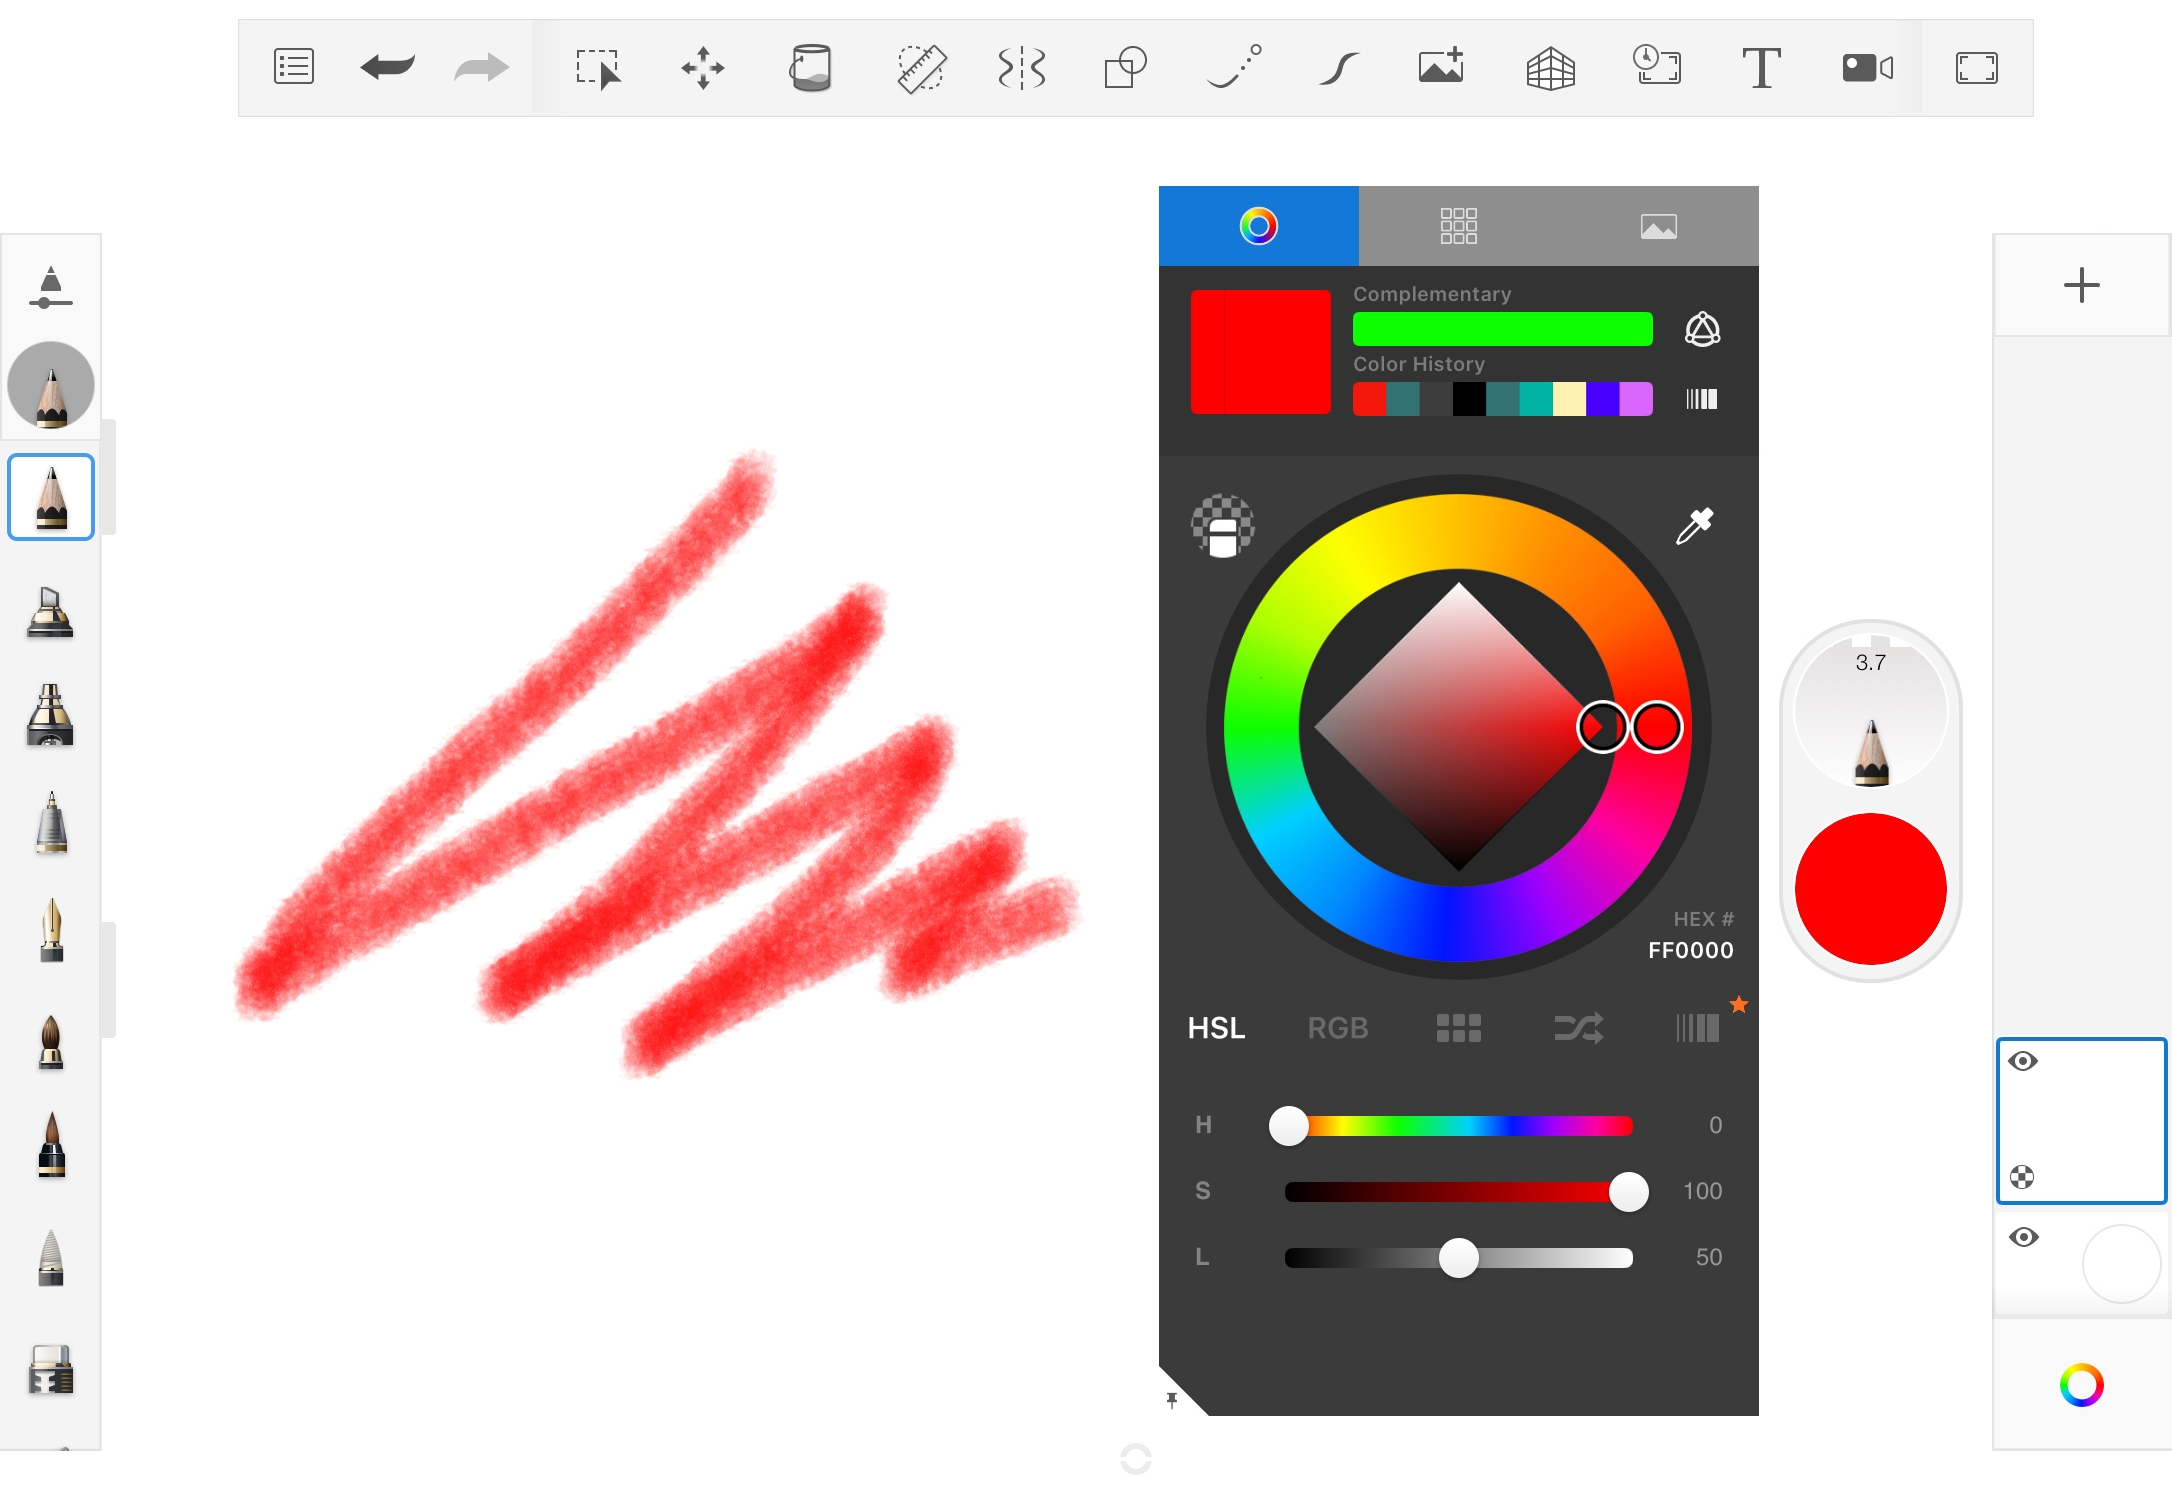Hide the selected top layer
The width and height of the screenshot is (2172, 1504).
point(2023,1061)
